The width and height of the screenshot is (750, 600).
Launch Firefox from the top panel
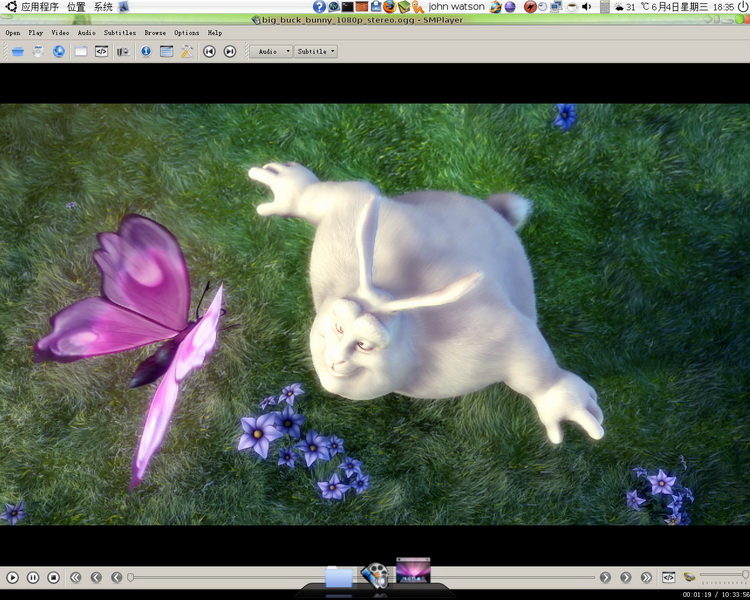point(390,7)
